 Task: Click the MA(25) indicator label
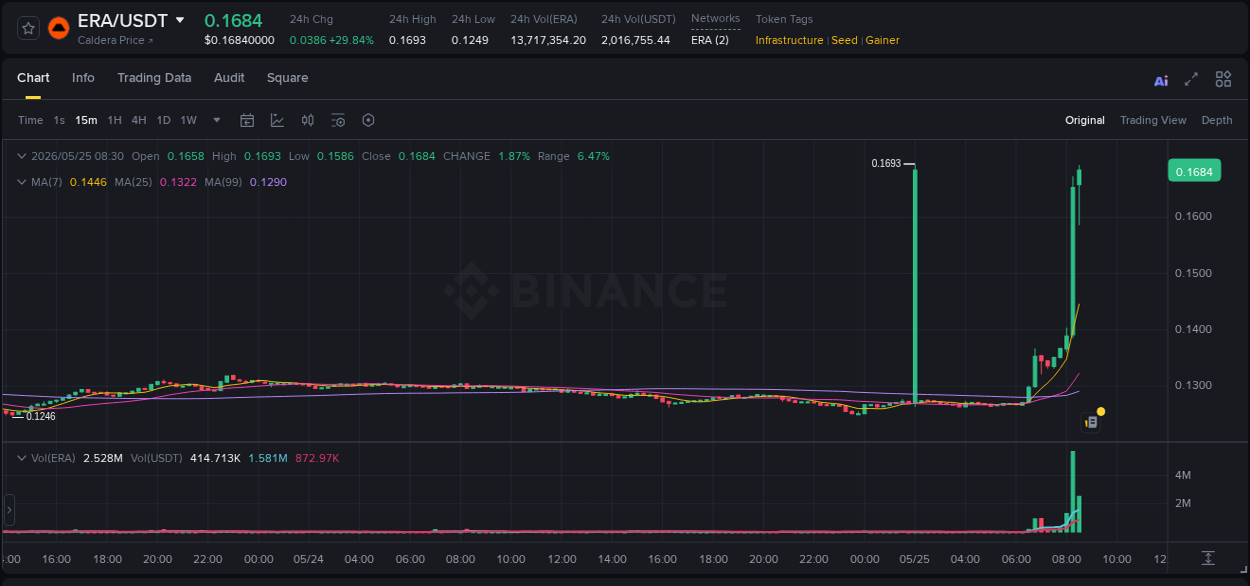pos(133,182)
